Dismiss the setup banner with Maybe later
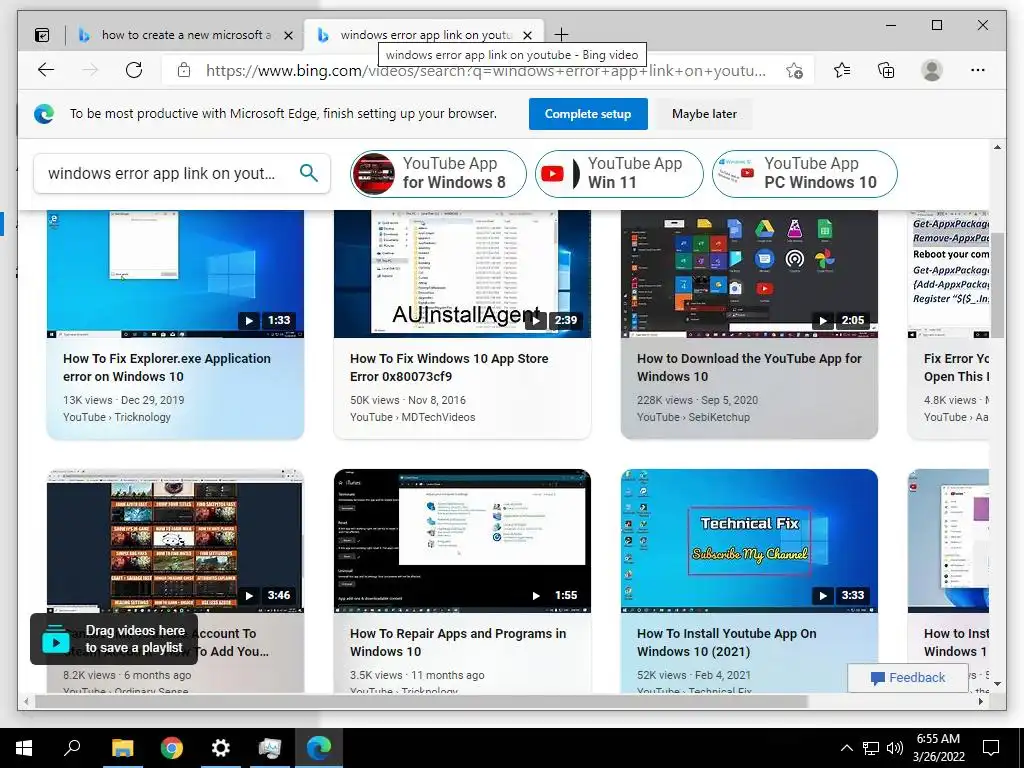 [x=704, y=114]
